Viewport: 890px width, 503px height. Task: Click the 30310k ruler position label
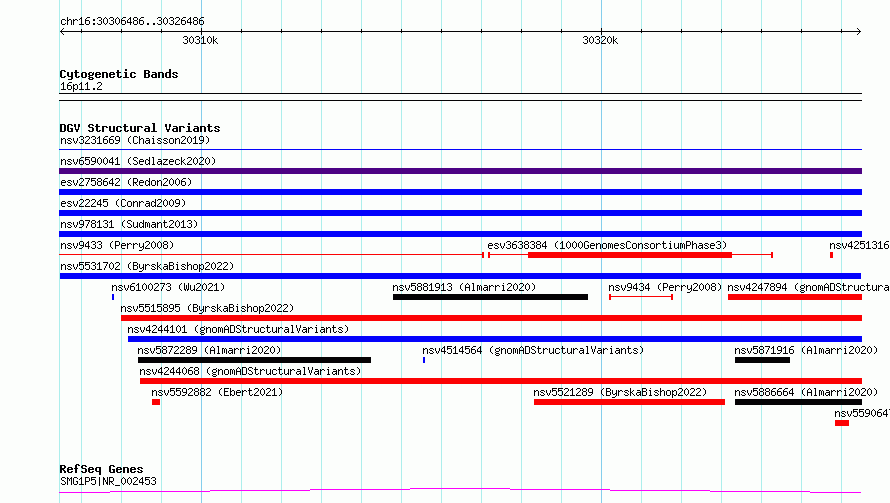pos(200,41)
